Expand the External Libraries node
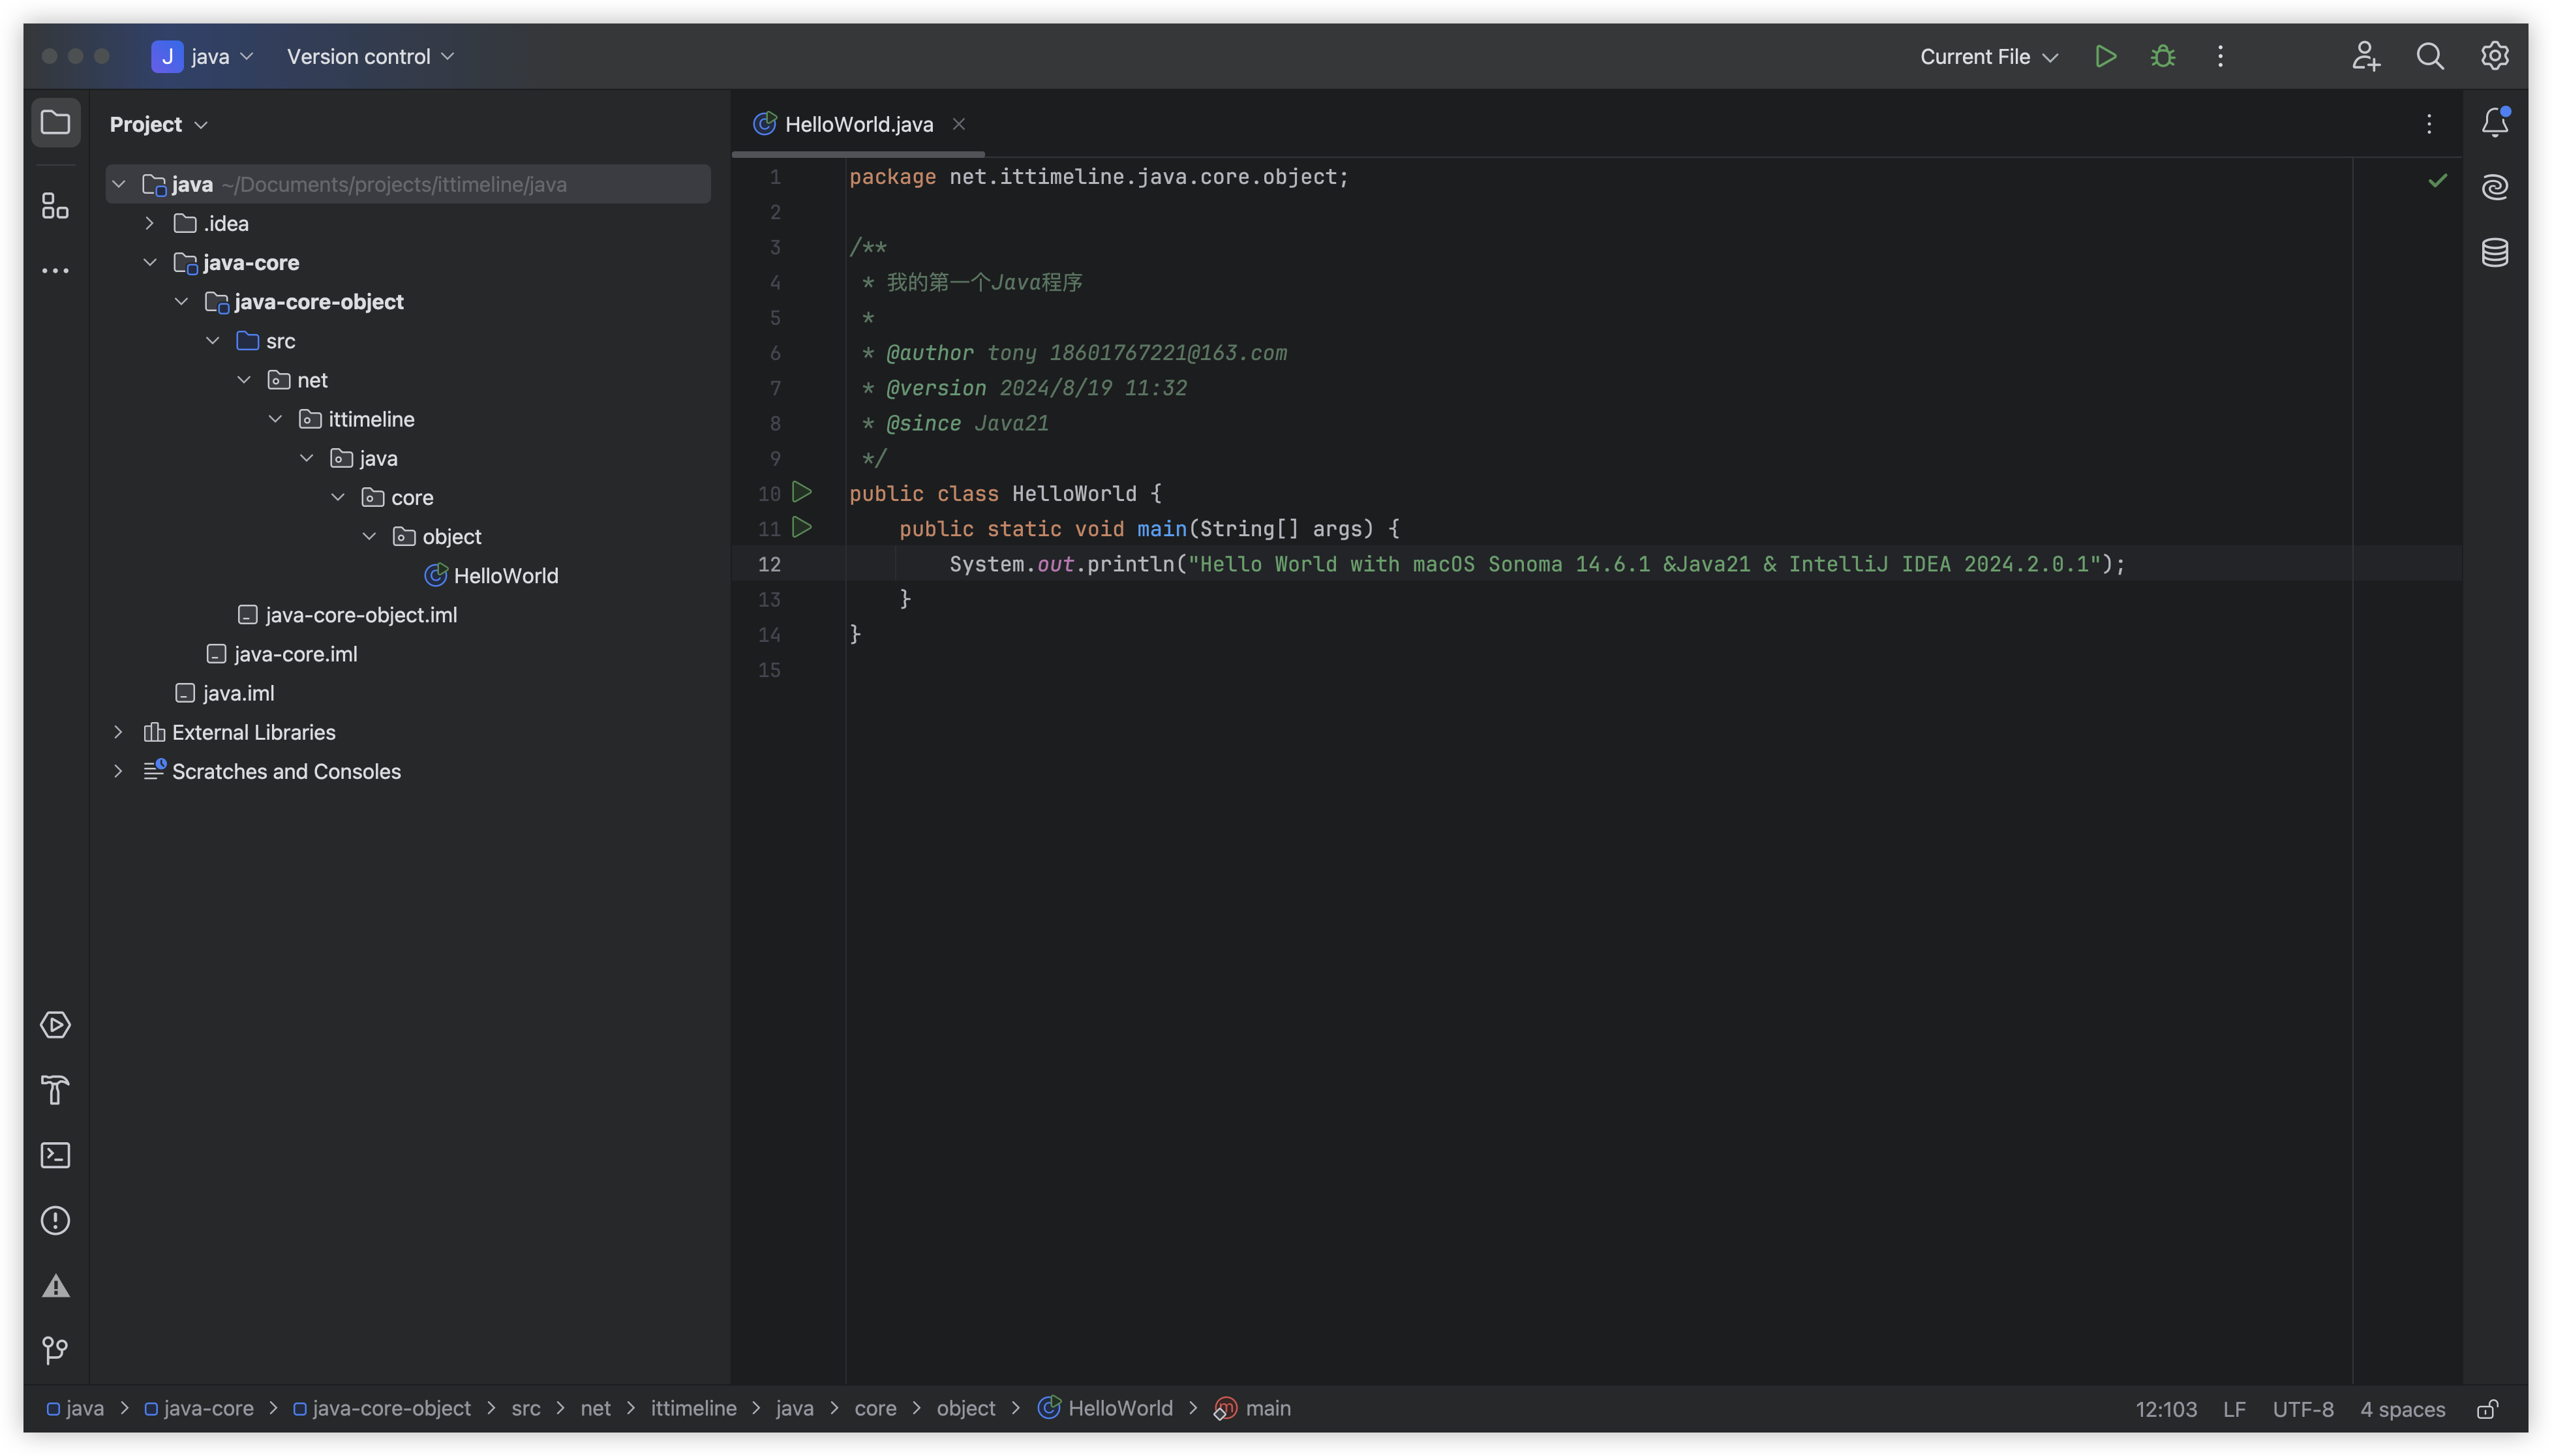Viewport: 2552px width, 1456px height. 118,732
